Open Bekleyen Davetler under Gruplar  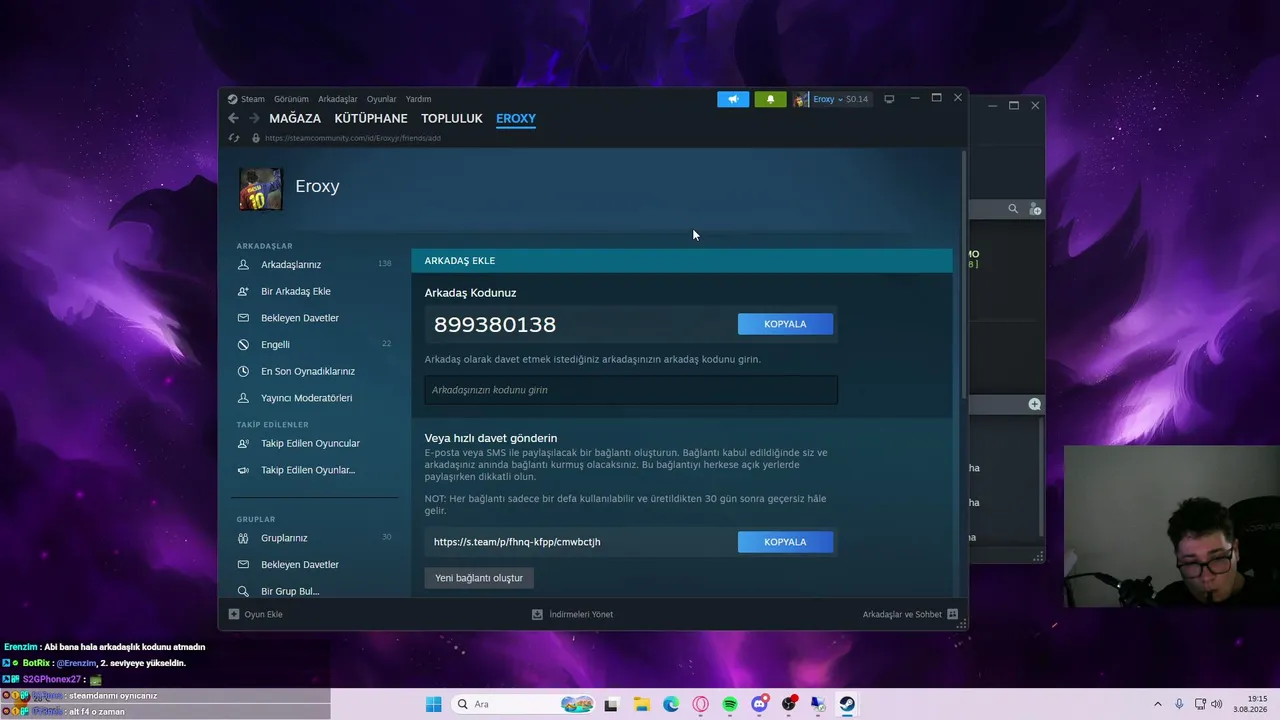point(300,565)
